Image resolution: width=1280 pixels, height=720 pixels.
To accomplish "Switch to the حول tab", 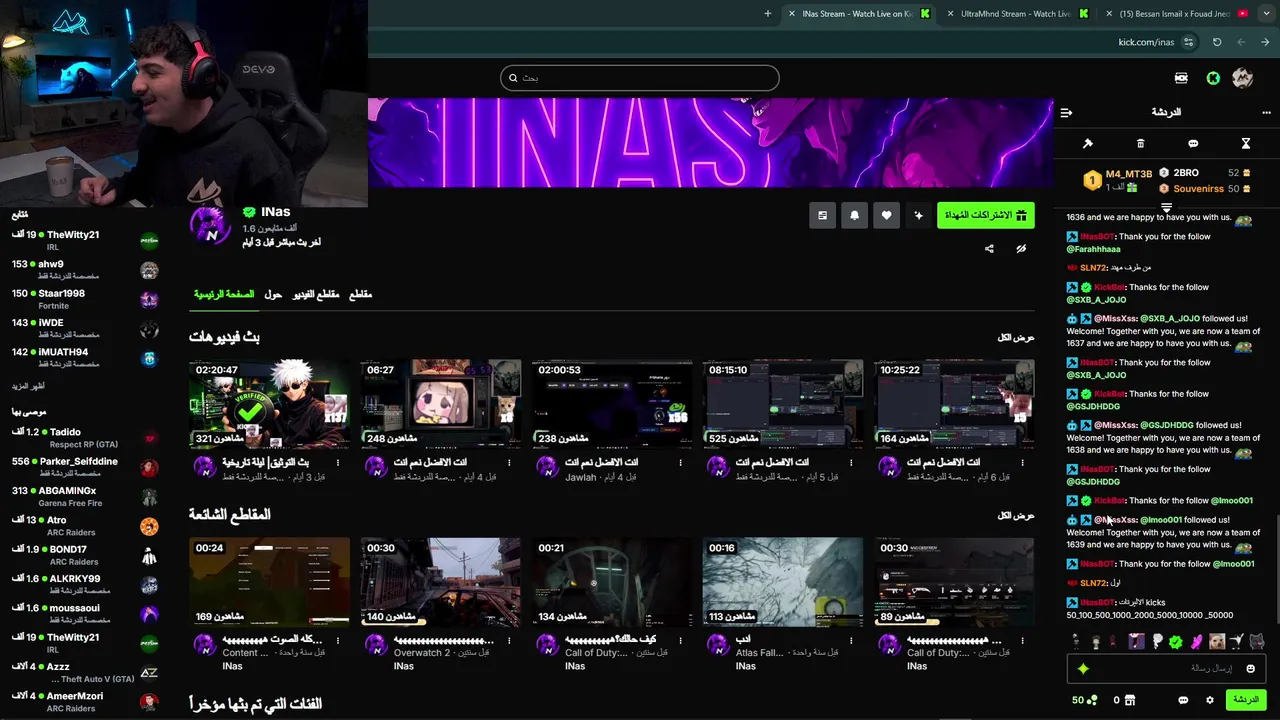I will tap(273, 295).
